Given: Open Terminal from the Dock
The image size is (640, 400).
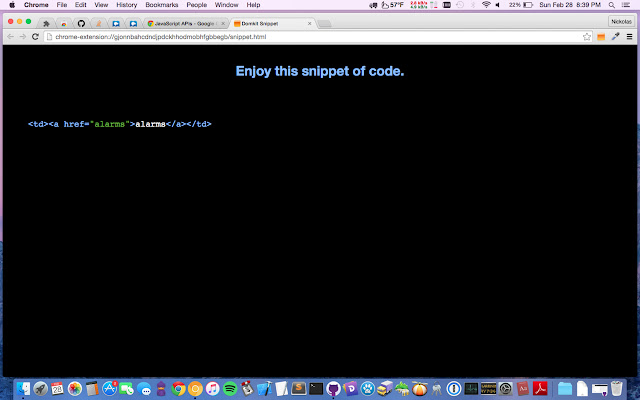Looking at the screenshot, I should (x=316, y=388).
